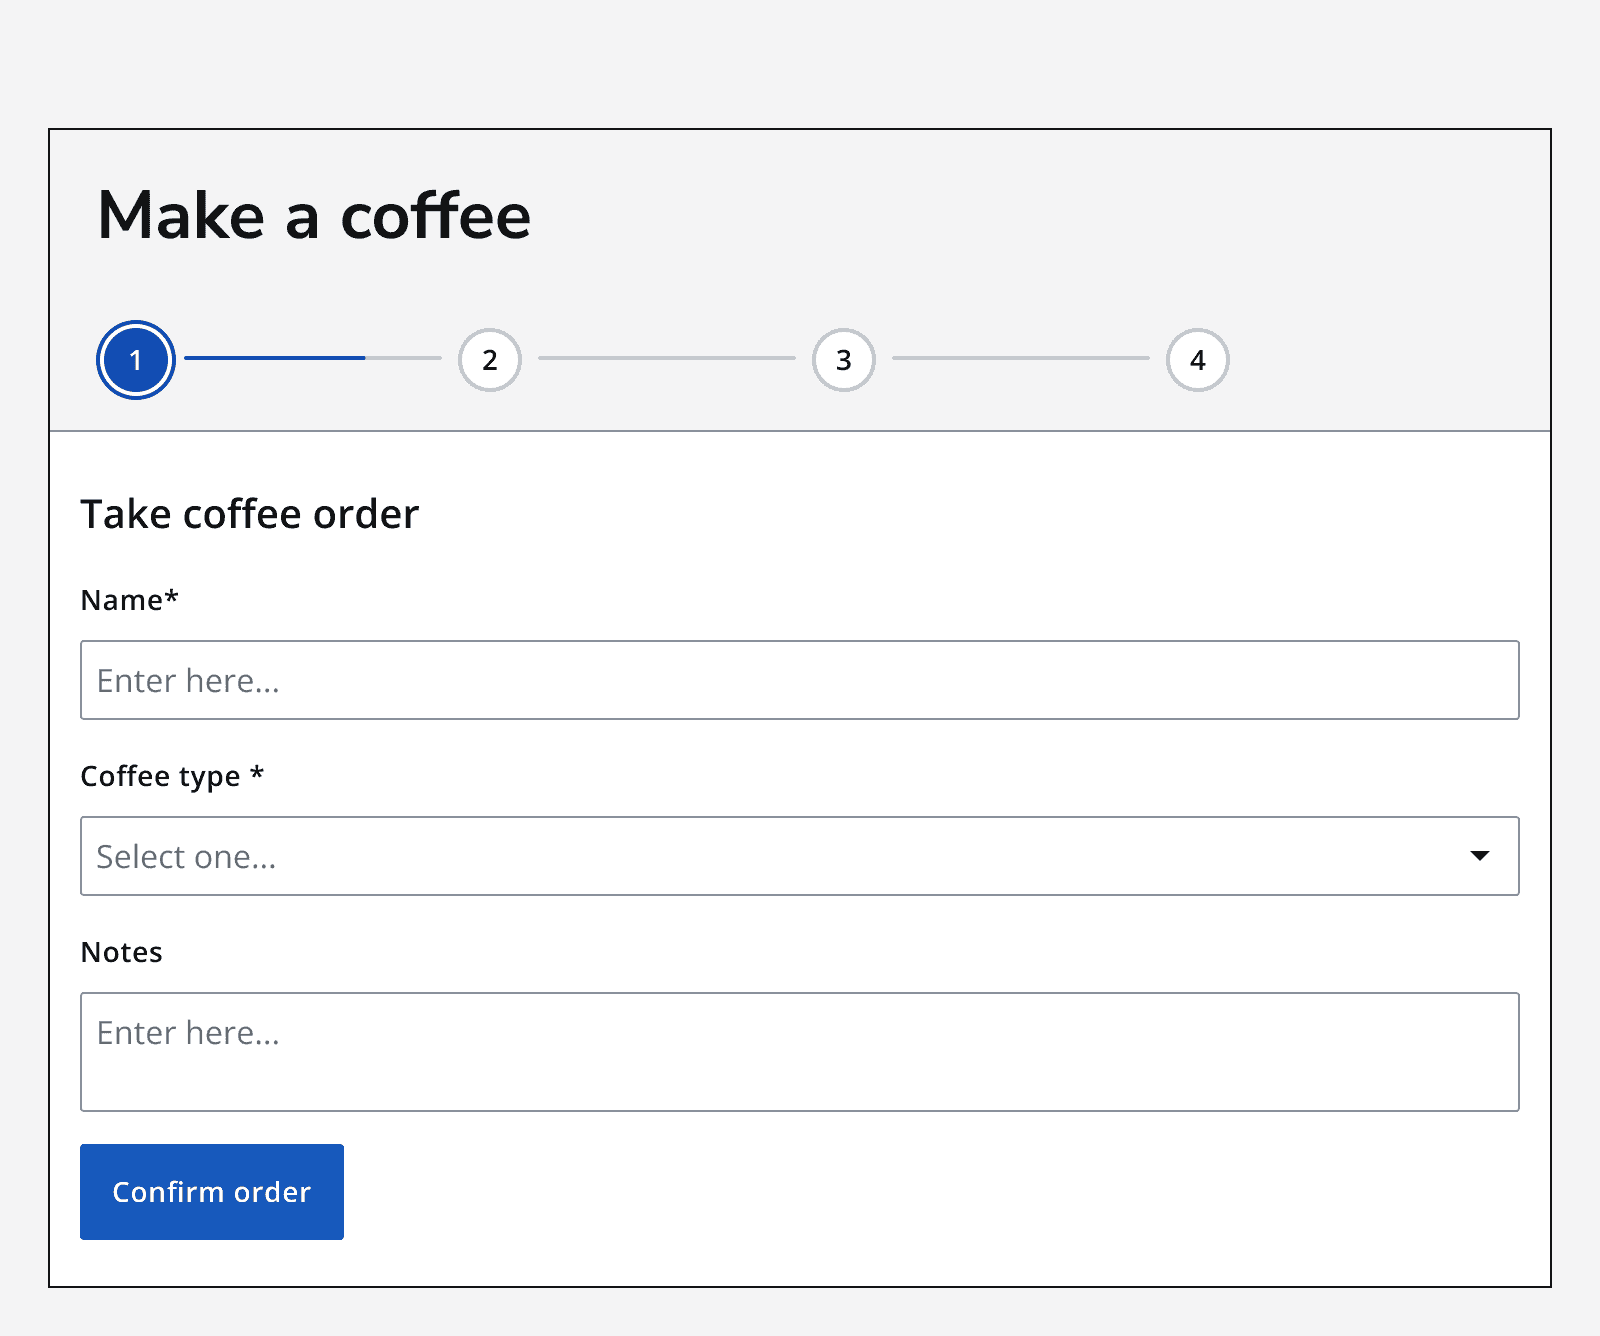The image size is (1600, 1336).
Task: Click the dropdown chevron on Select one
Action: coord(1480,856)
